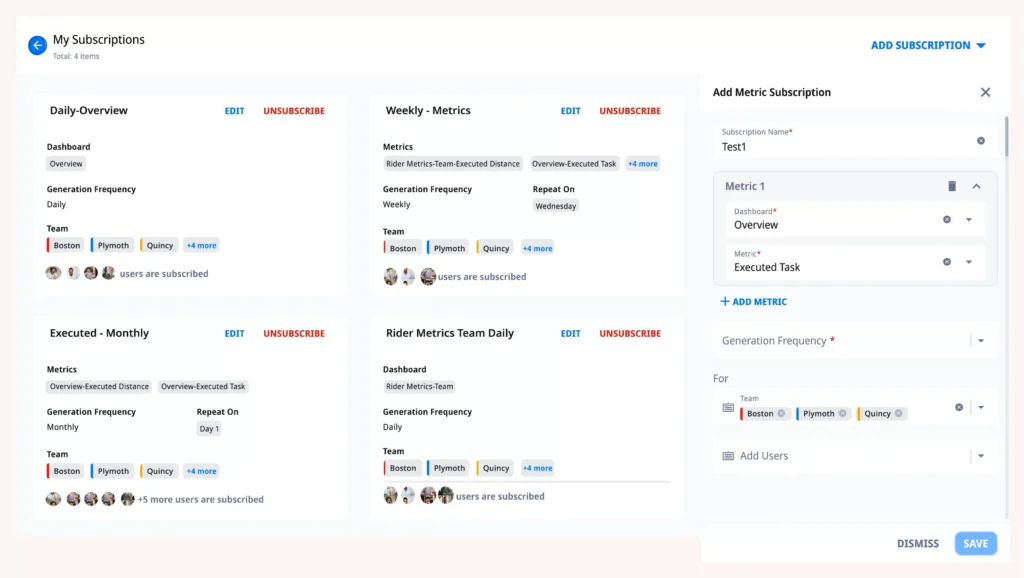This screenshot has width=1024, height=578.
Task: Unsubscribe from Weekly - Metrics
Action: tap(630, 111)
